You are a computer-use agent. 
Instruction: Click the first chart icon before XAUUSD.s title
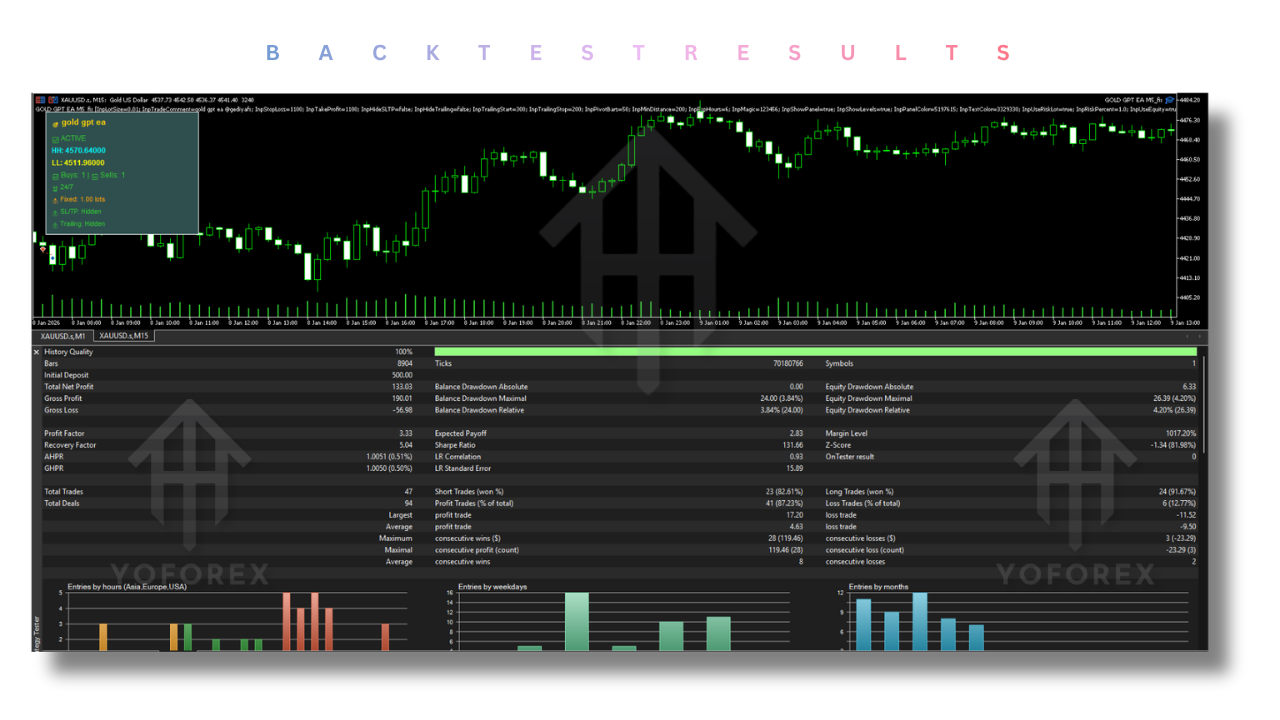point(38,100)
